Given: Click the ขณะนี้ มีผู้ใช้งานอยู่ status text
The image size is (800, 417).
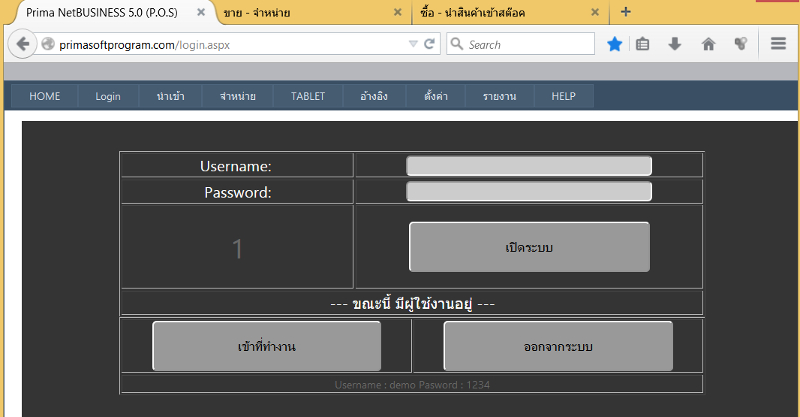Looking at the screenshot, I should 412,304.
